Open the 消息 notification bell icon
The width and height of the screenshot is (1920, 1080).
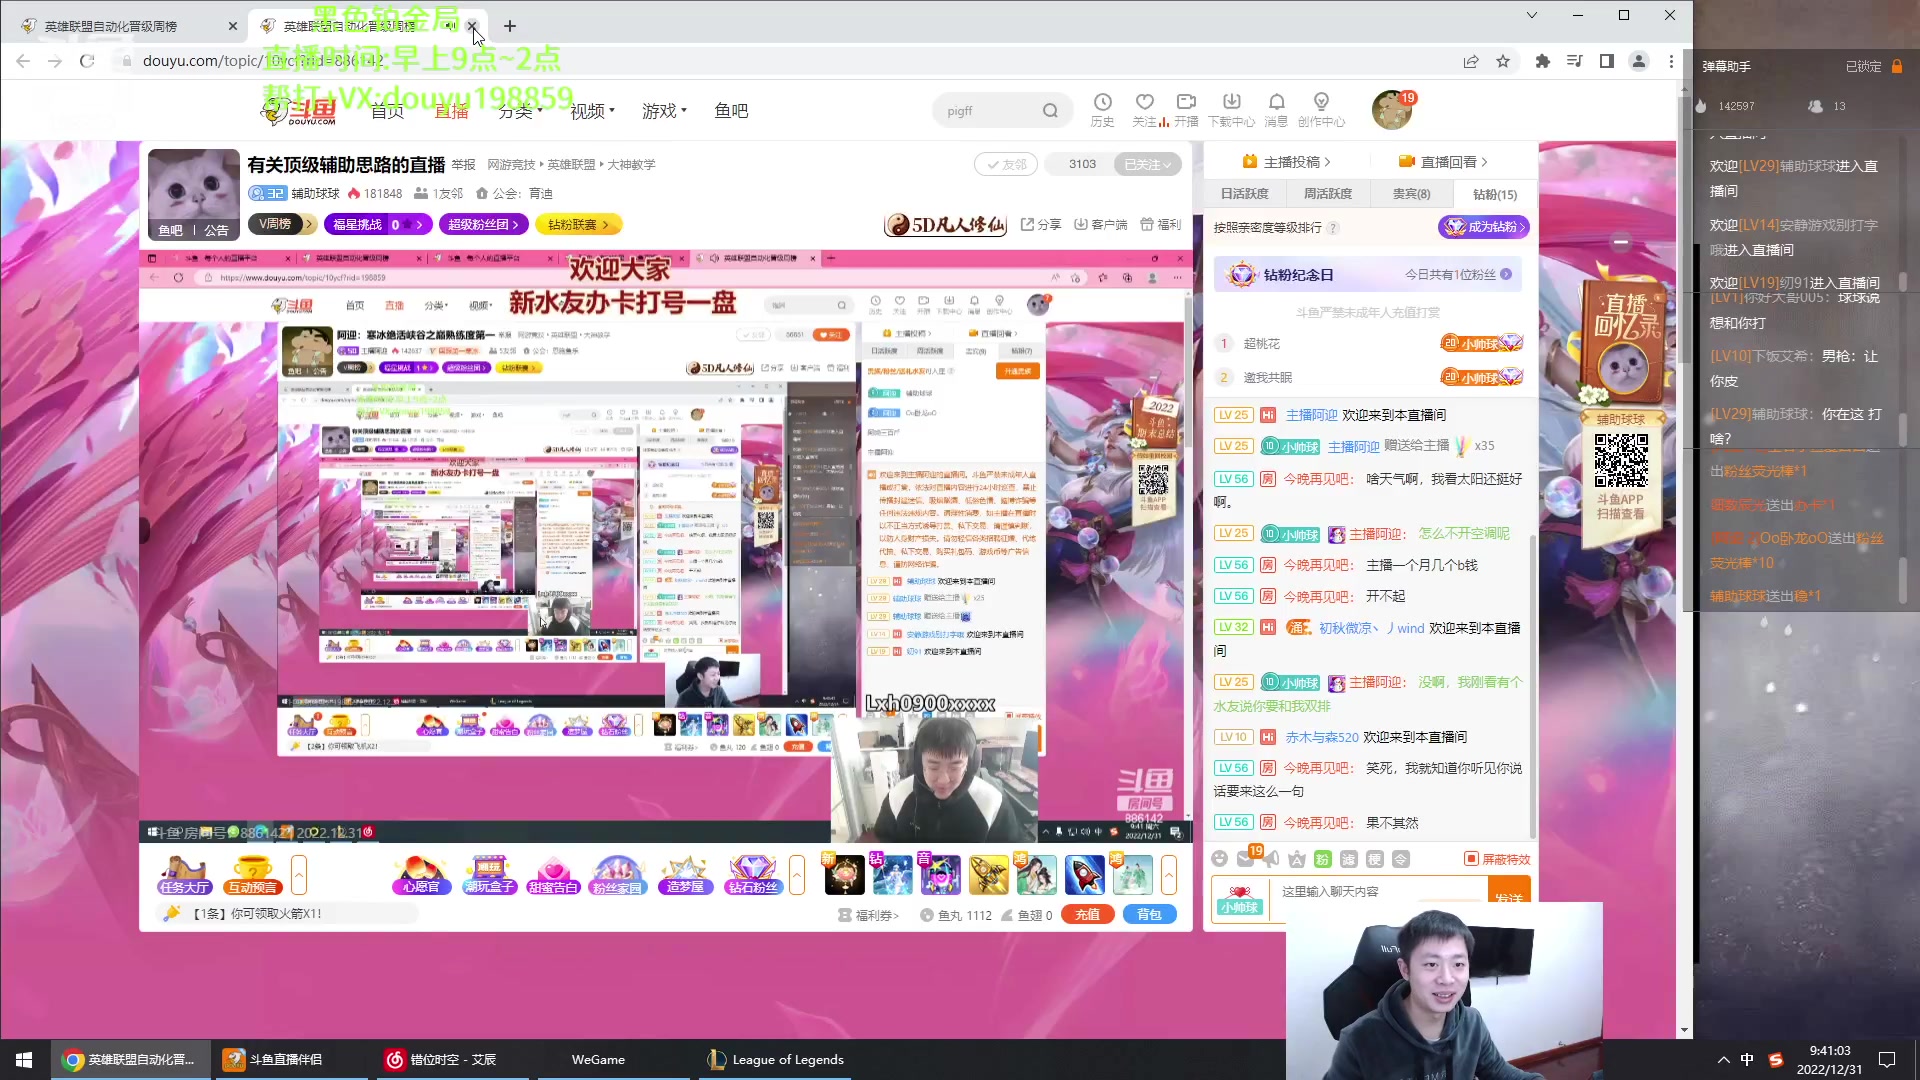[x=1277, y=110]
